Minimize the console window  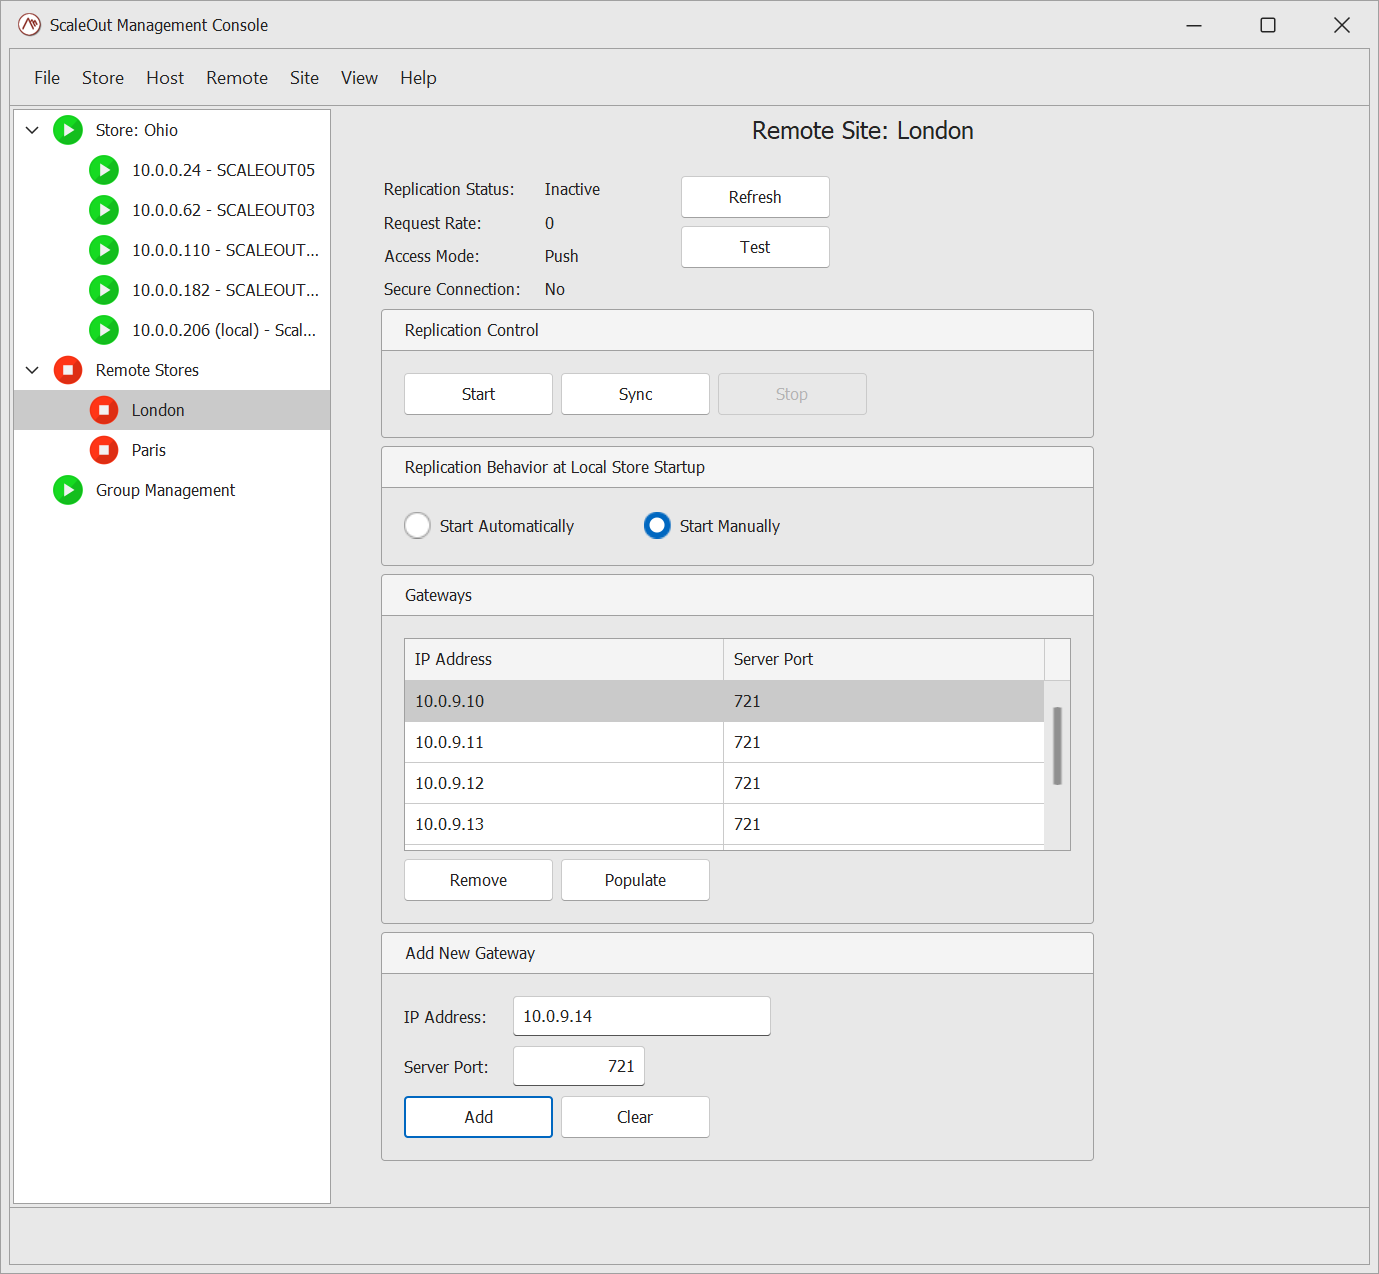tap(1194, 25)
